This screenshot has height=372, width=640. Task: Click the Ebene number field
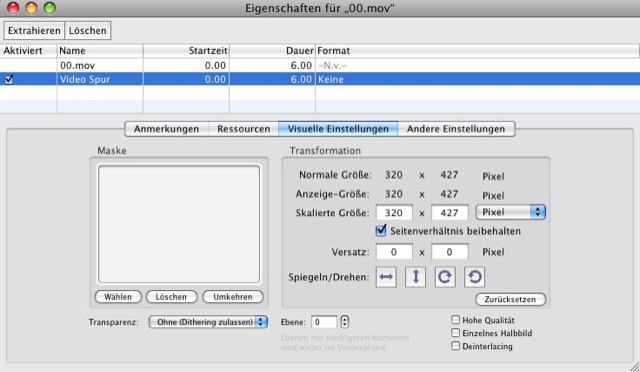click(324, 322)
